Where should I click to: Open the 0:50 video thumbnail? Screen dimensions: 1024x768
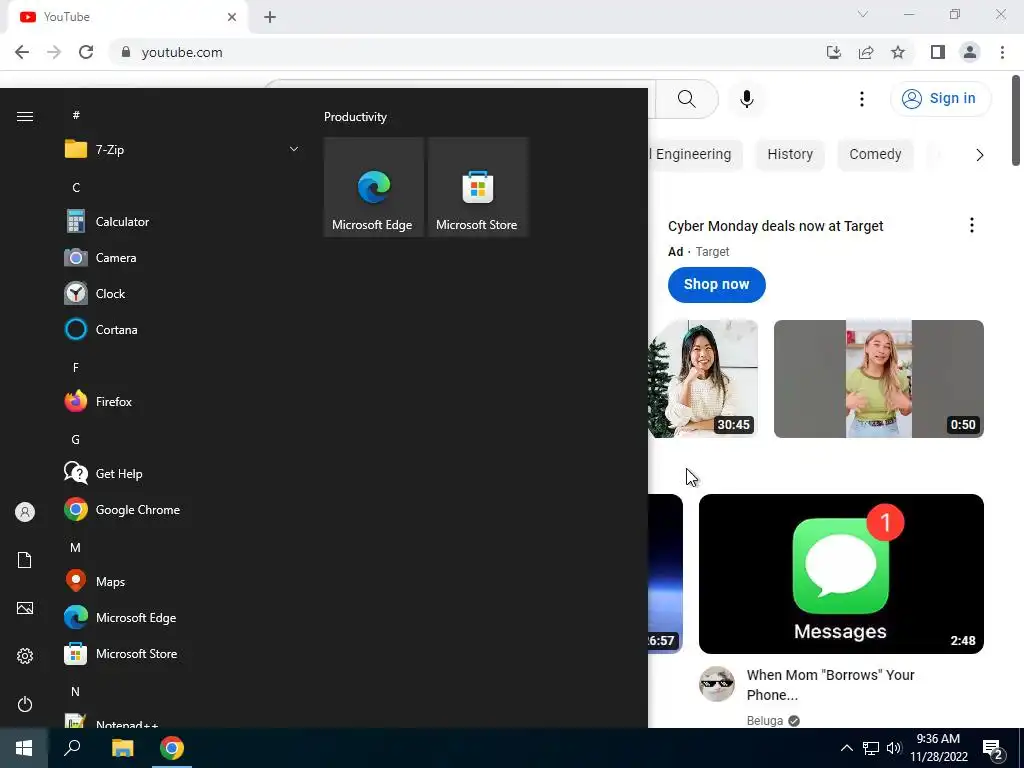point(878,379)
